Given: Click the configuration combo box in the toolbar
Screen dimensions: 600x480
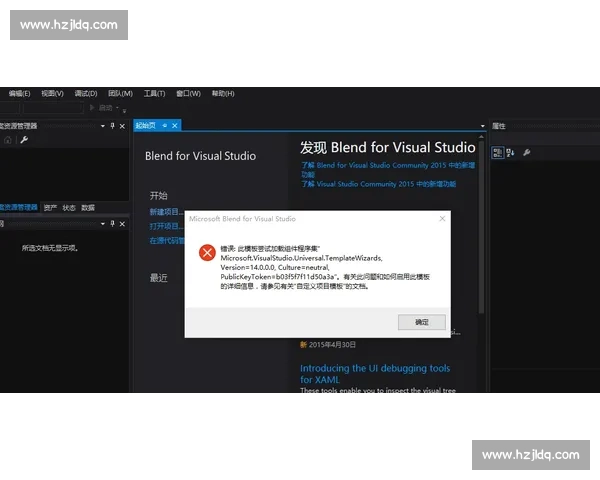Looking at the screenshot, I should pos(53,108).
